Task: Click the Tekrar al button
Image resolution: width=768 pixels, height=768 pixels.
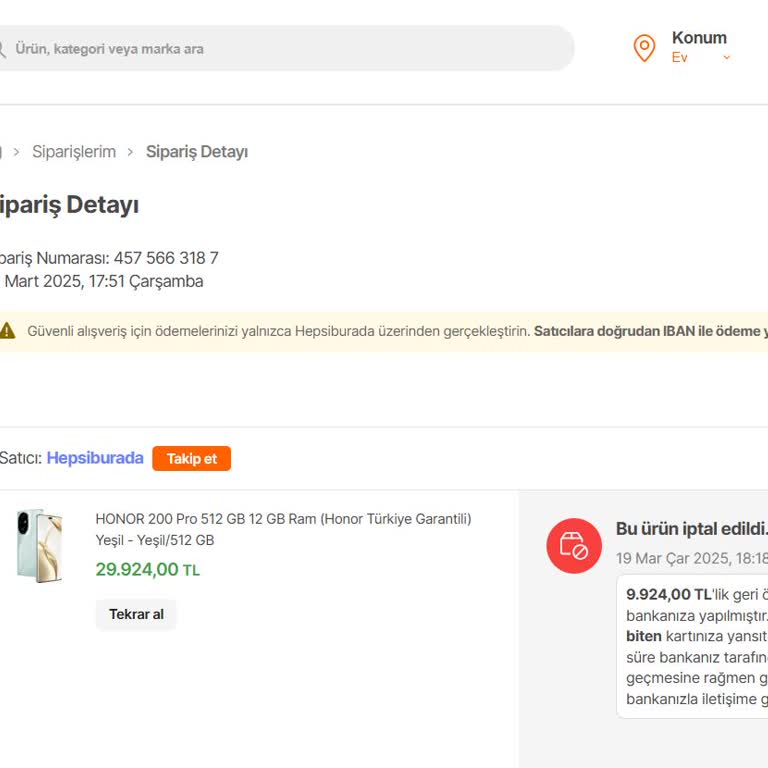Action: click(136, 614)
